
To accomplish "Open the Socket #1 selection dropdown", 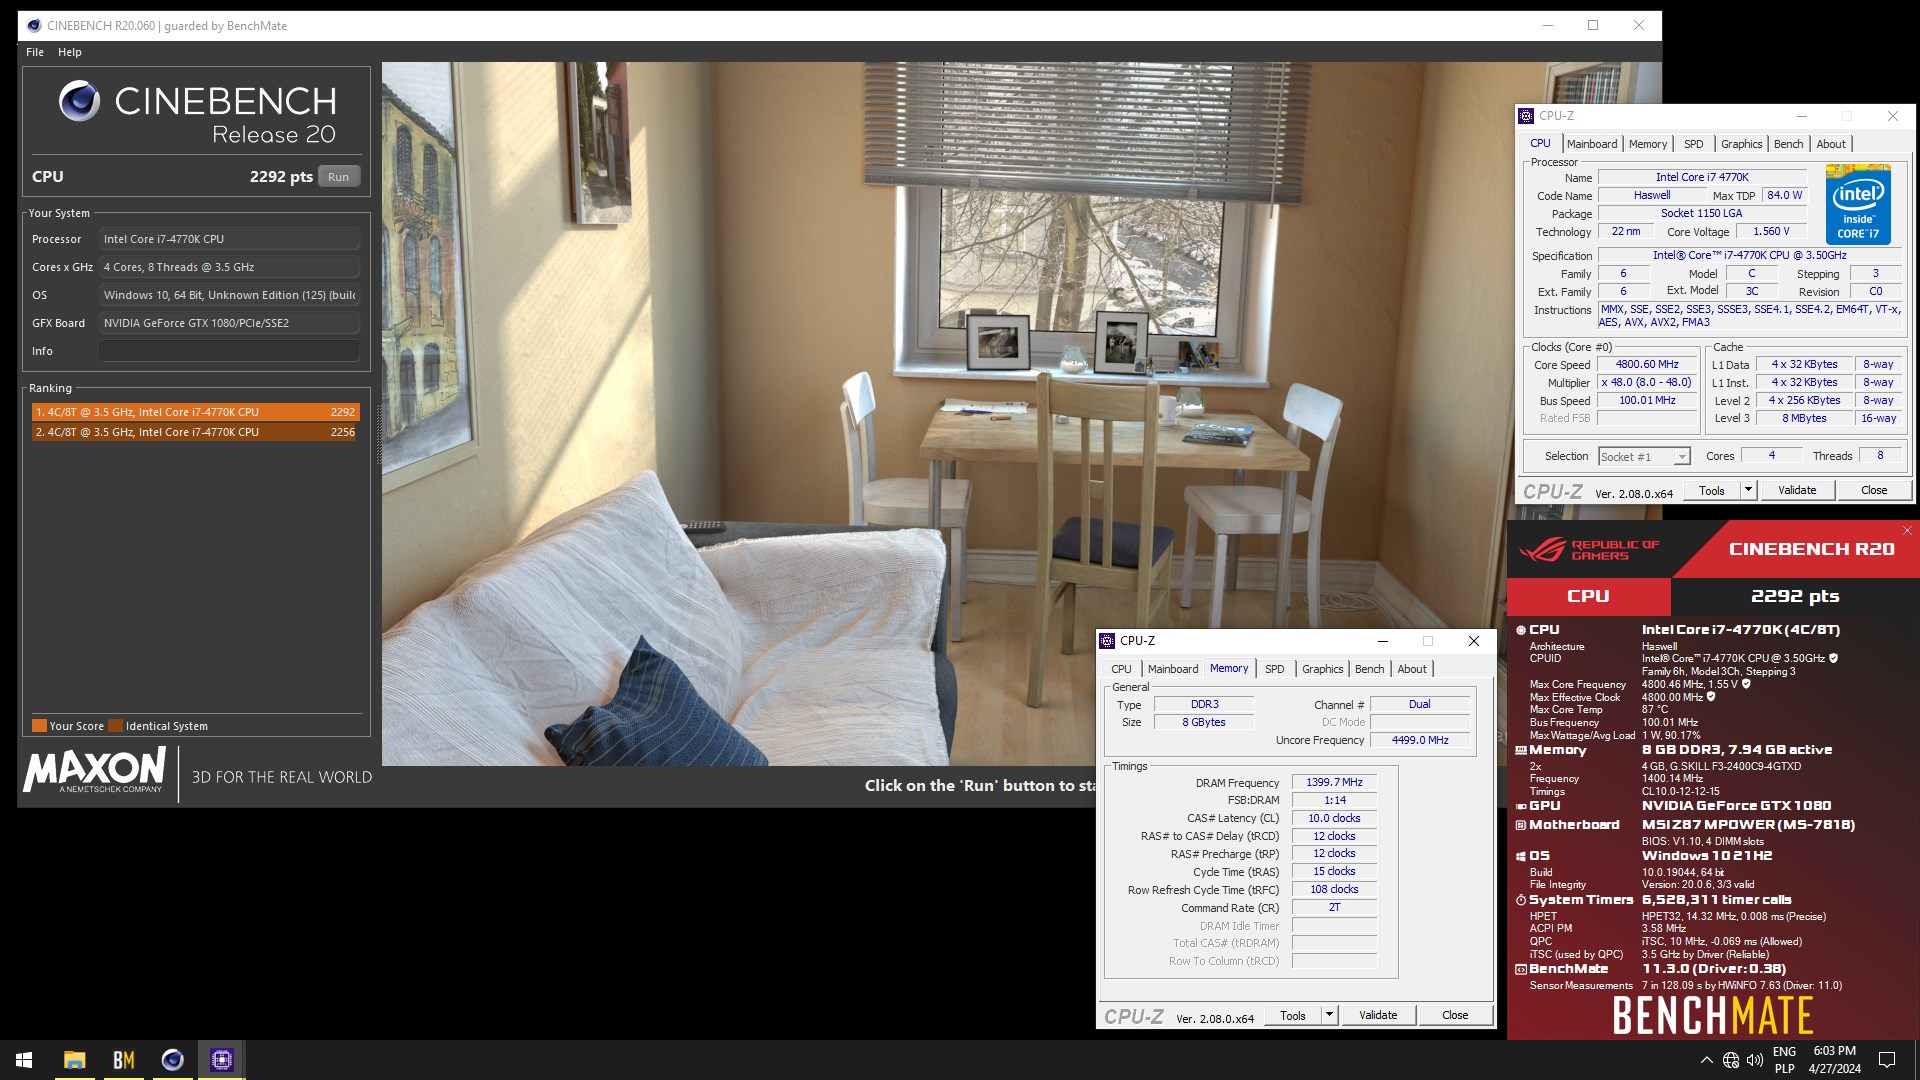I will (1644, 457).
